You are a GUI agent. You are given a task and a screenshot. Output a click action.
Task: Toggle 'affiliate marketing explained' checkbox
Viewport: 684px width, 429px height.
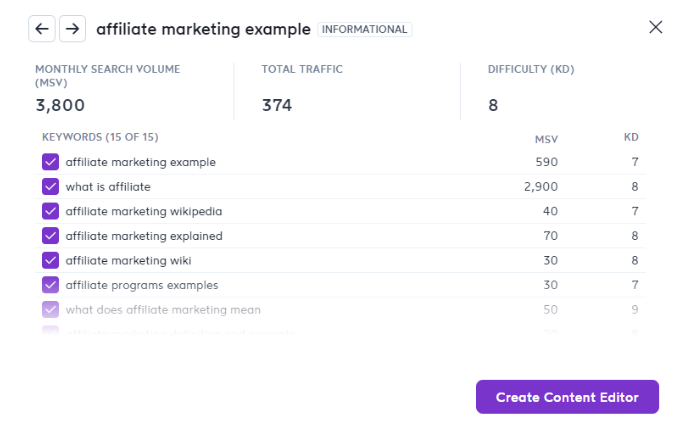[x=51, y=236]
